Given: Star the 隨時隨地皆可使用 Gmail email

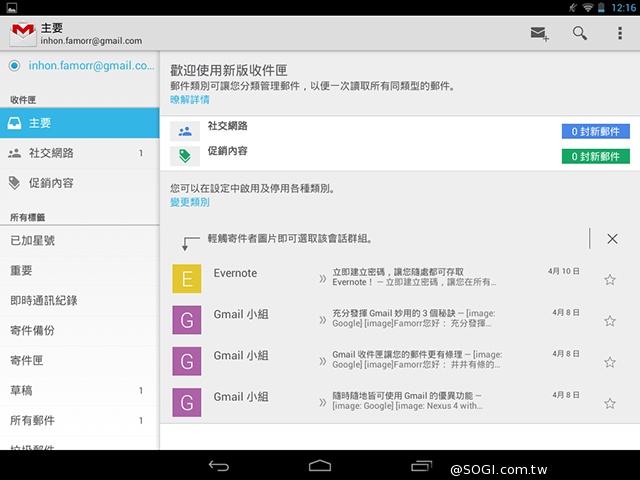Looking at the screenshot, I should (610, 404).
